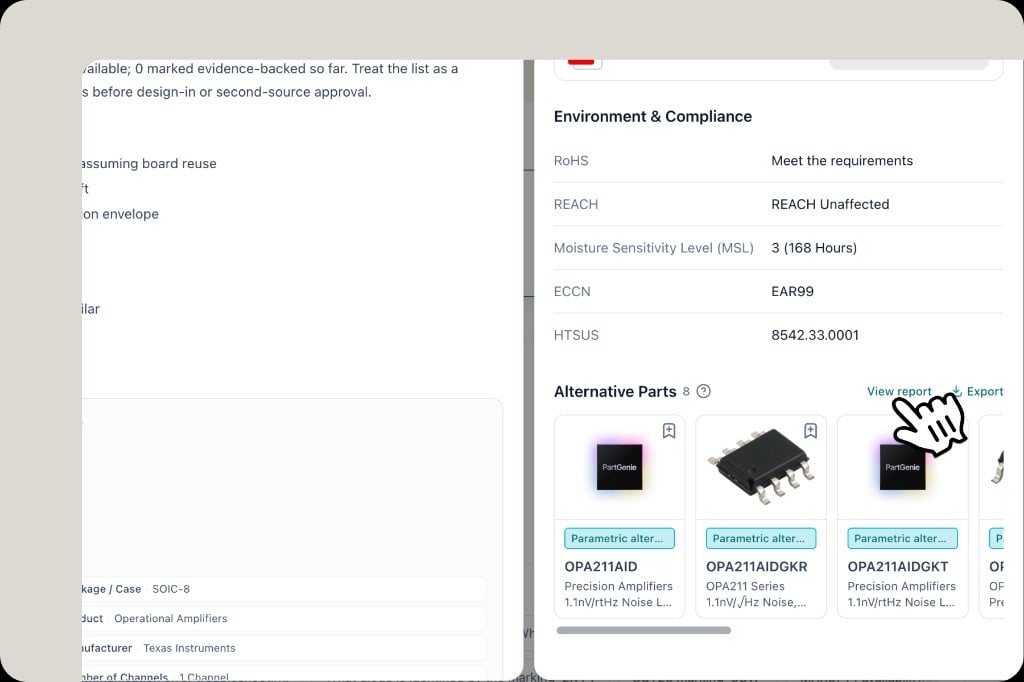Select Parametric alter... tag on OPA211AID
1024x682 pixels.
tap(619, 538)
